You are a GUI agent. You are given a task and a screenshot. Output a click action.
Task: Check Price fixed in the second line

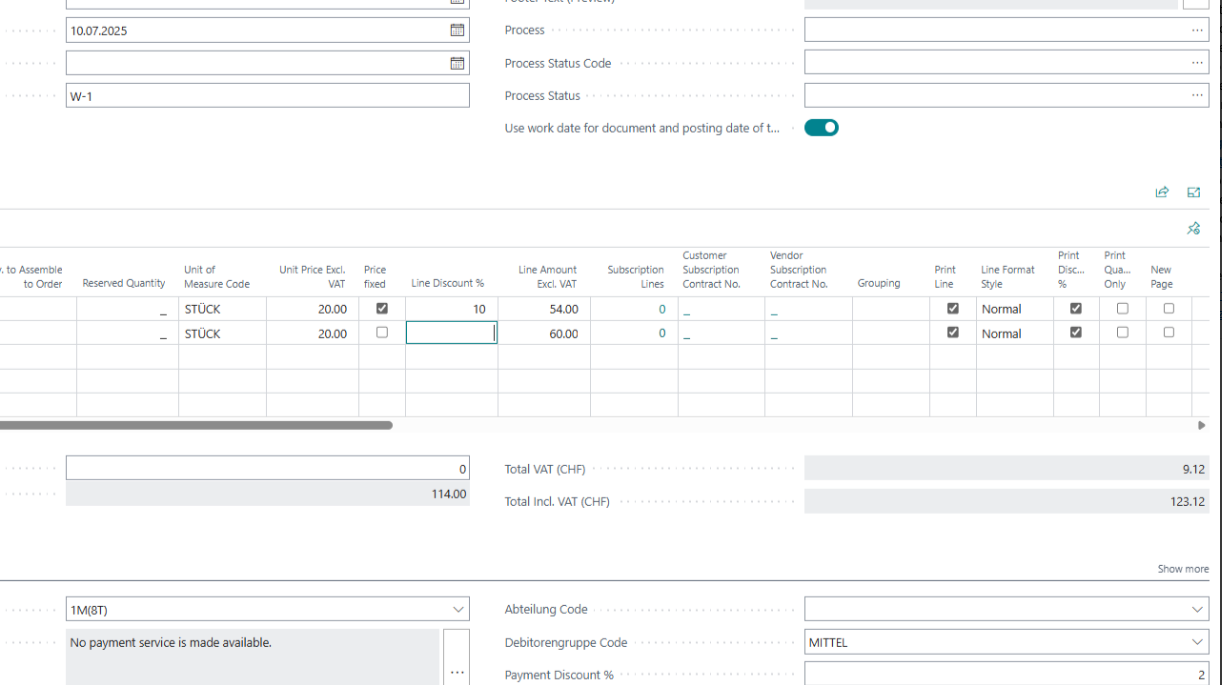381,333
